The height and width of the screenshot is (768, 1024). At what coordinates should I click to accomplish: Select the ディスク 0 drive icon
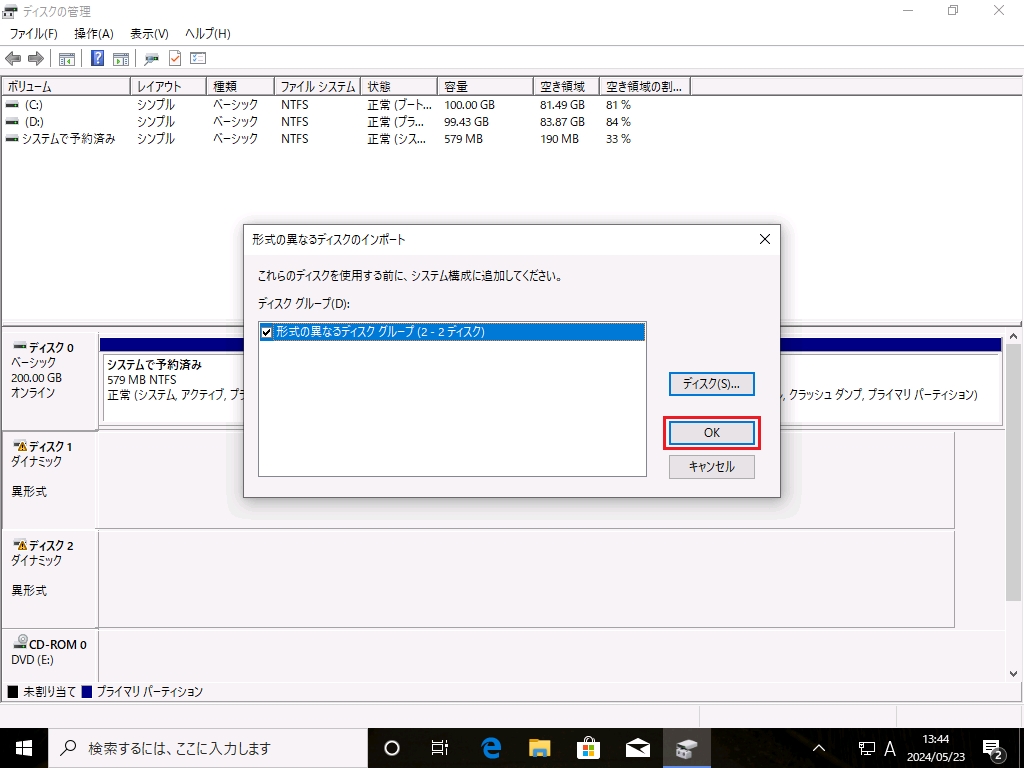click(20, 345)
